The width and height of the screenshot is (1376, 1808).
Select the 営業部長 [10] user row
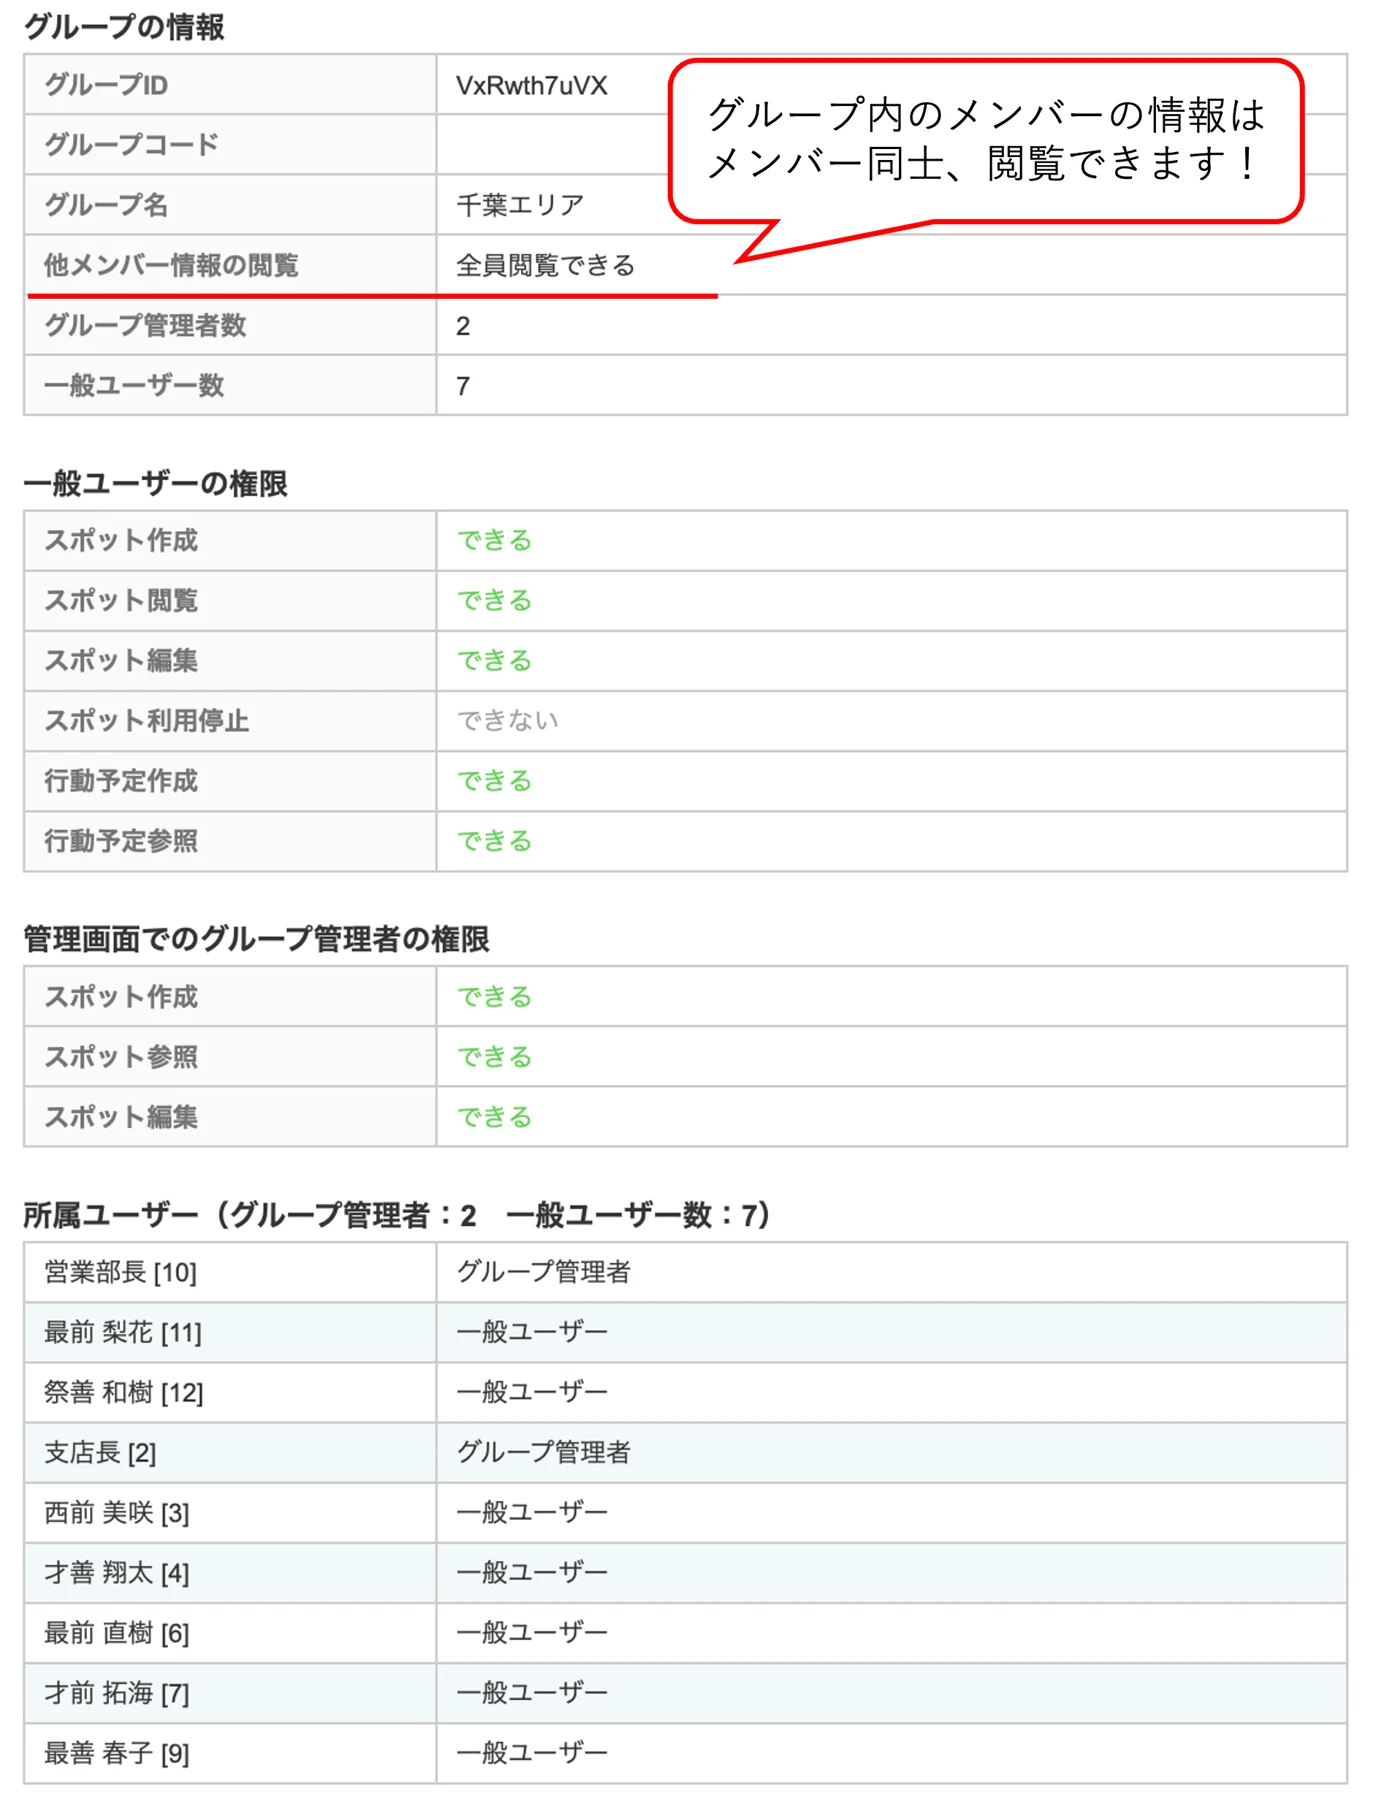pos(685,1272)
